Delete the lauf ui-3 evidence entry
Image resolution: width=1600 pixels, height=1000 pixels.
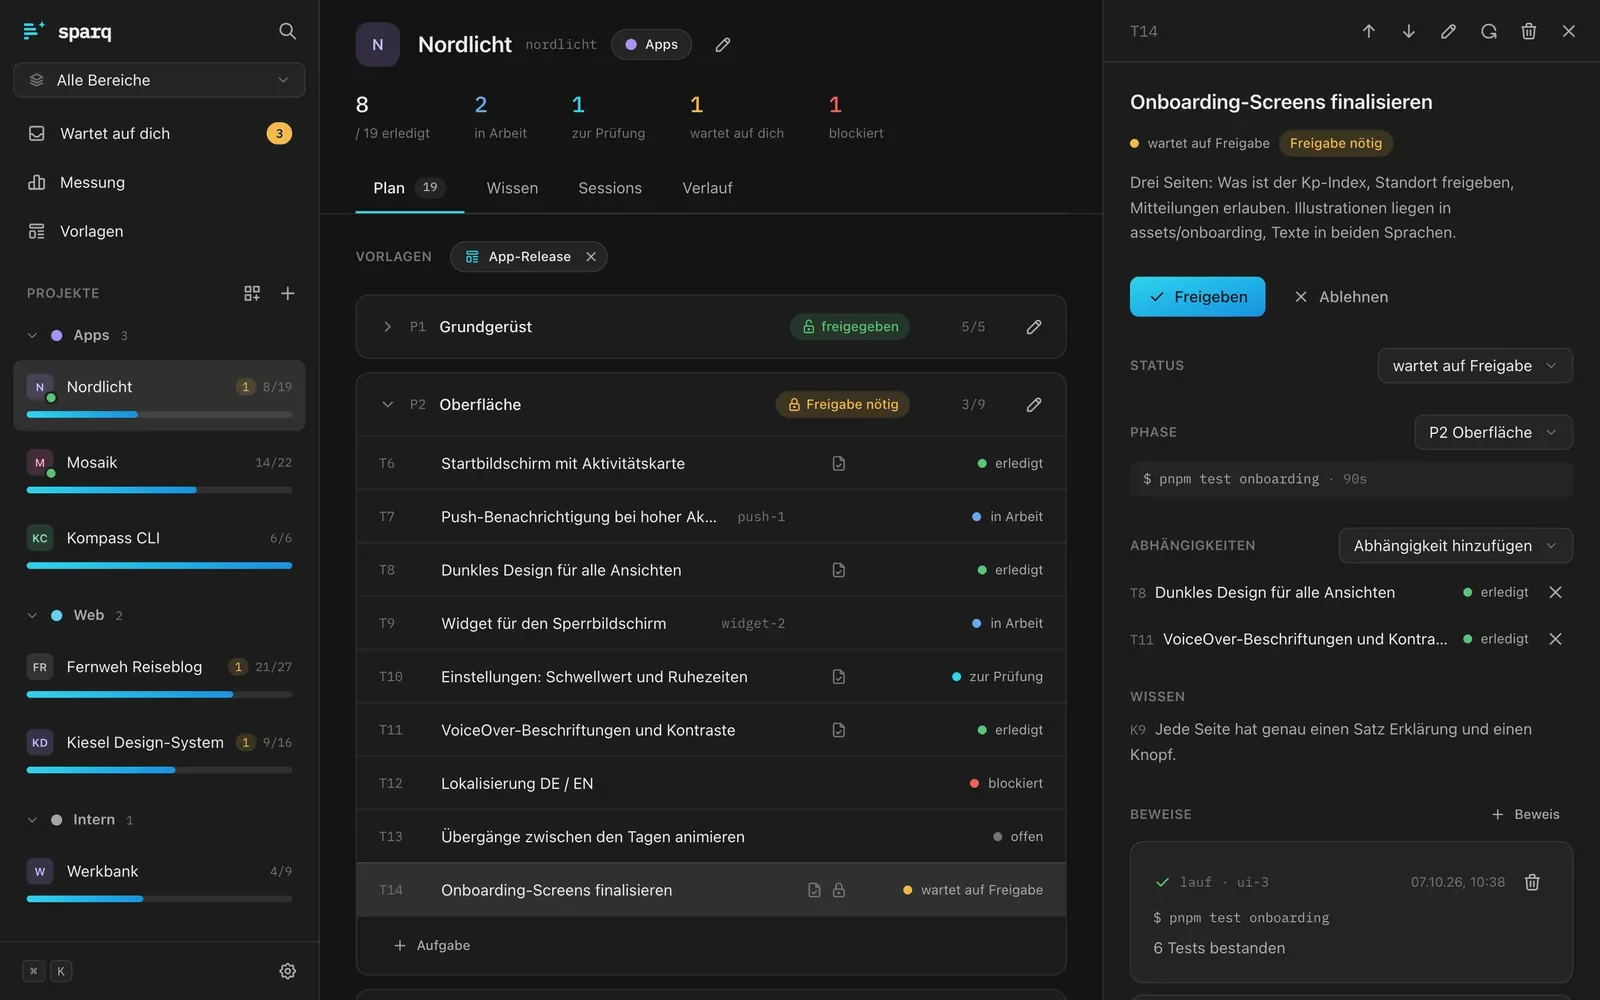[1532, 882]
